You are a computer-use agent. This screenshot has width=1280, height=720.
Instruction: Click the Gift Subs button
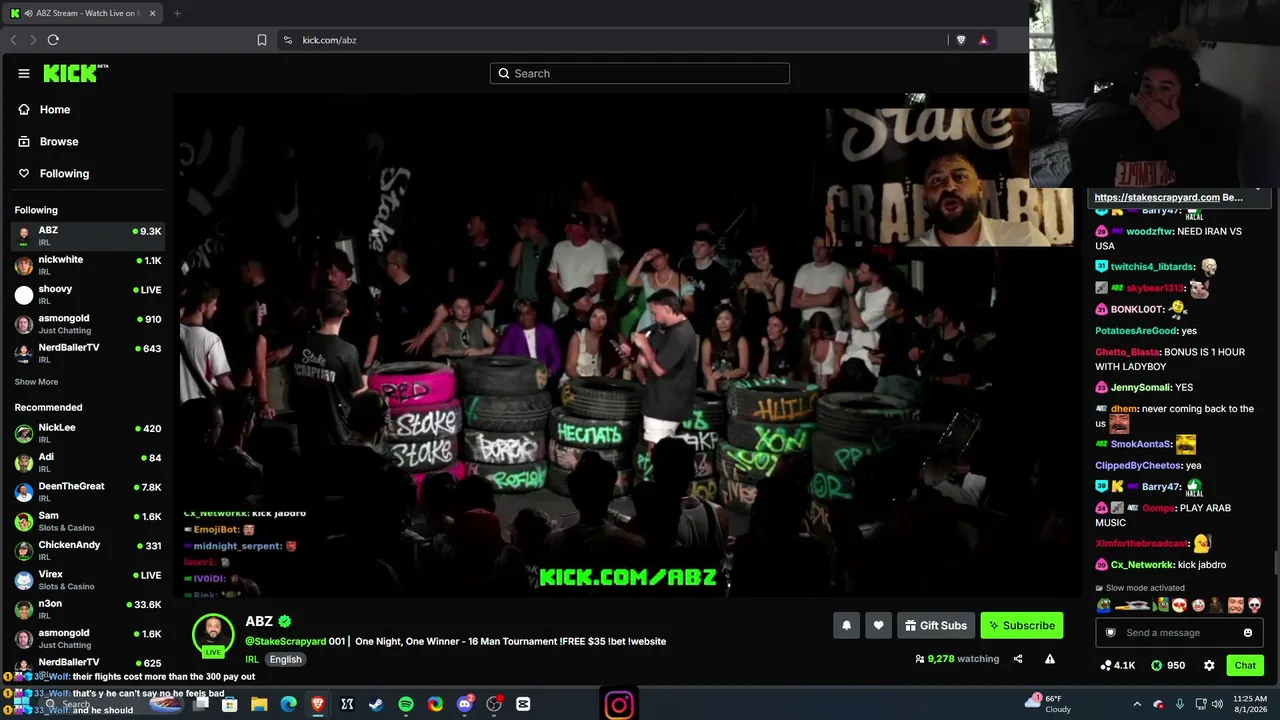click(x=936, y=626)
